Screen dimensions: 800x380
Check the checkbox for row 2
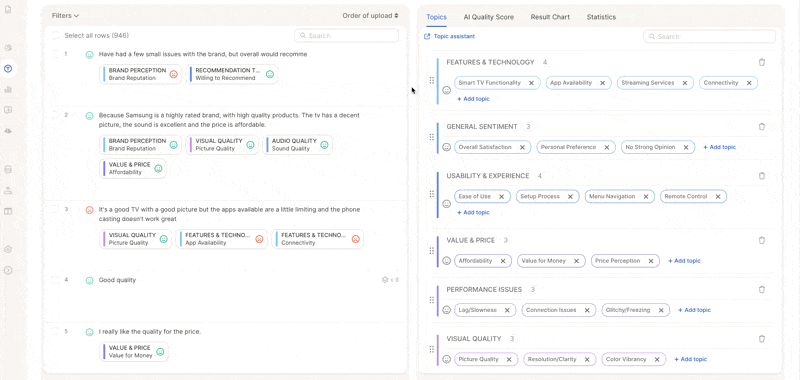pyautogui.click(x=56, y=115)
